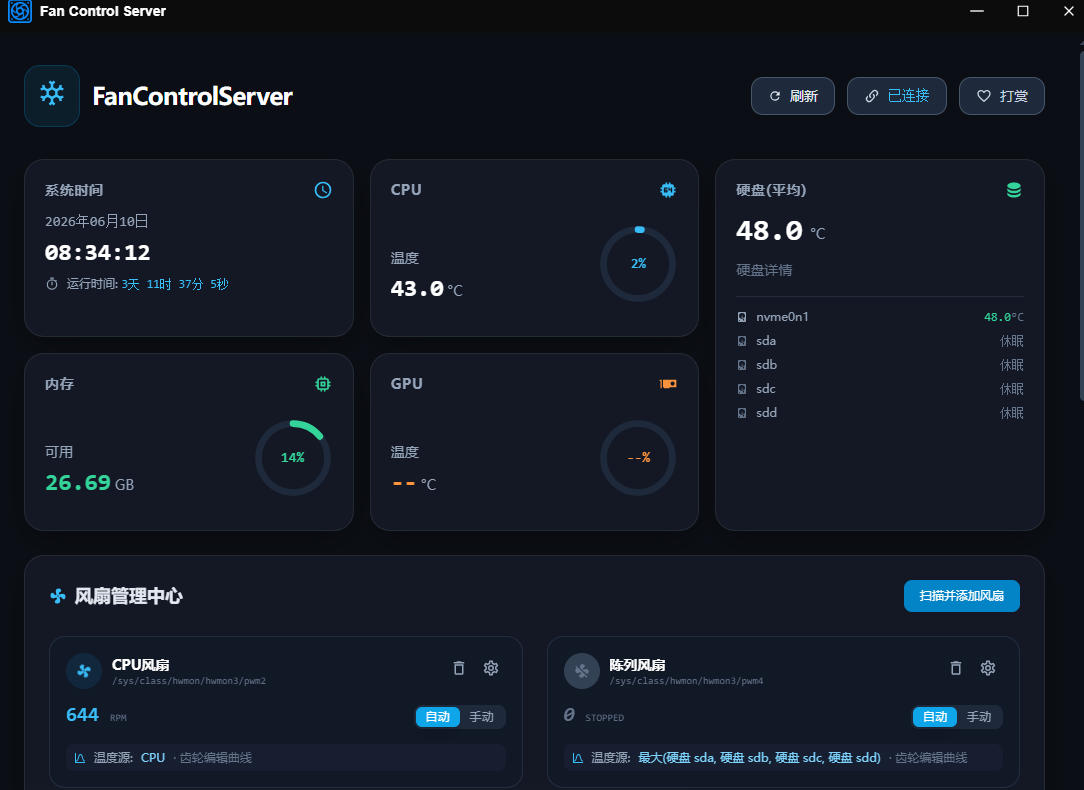This screenshot has width=1084, height=790.
Task: Click the 0 STOPPED status of 陈列风扇
Action: click(594, 715)
